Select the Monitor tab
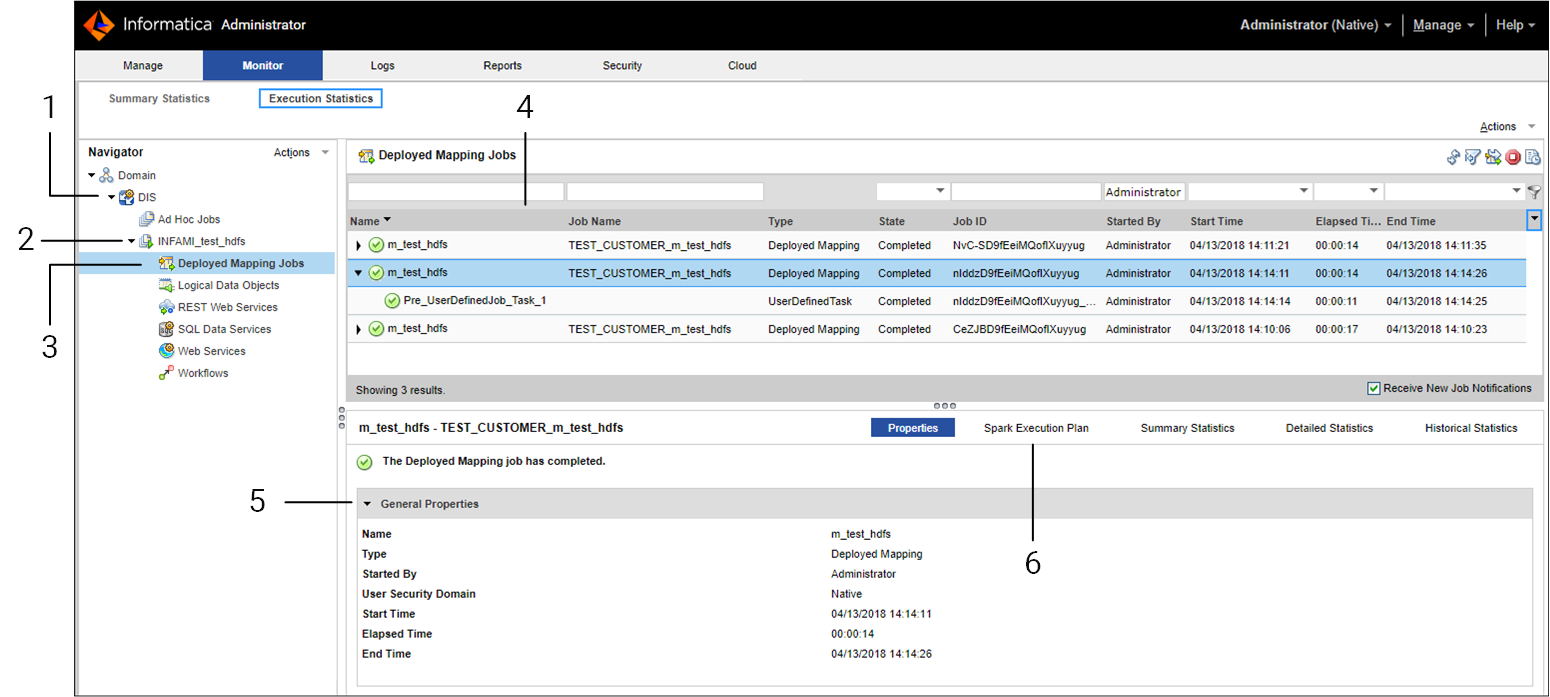This screenshot has width=1550, height=697. point(263,66)
